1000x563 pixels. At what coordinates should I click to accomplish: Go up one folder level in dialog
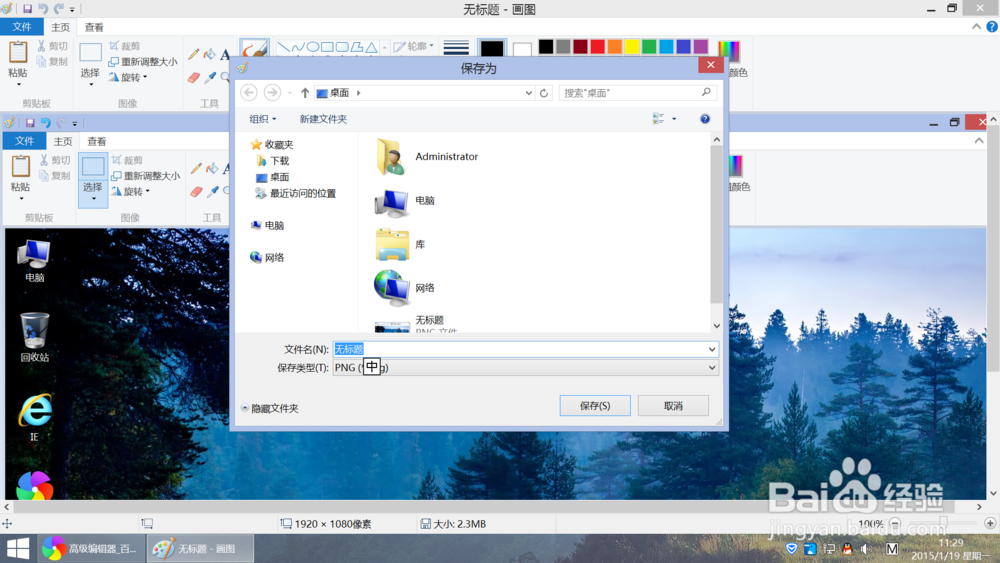click(305, 93)
